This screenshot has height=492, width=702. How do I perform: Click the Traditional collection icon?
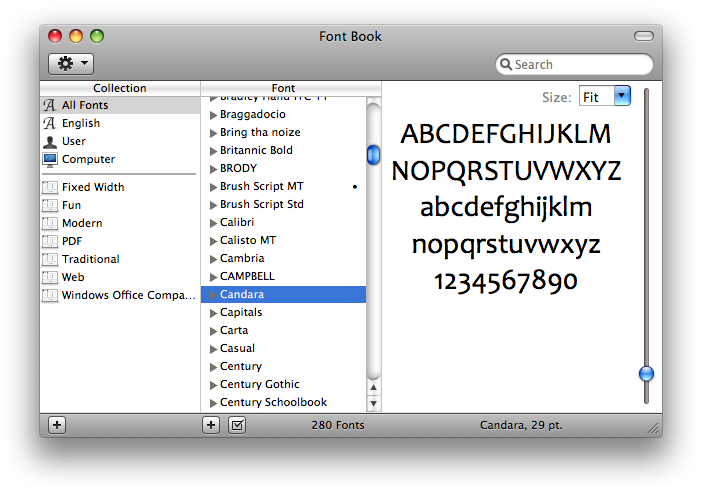(50, 259)
